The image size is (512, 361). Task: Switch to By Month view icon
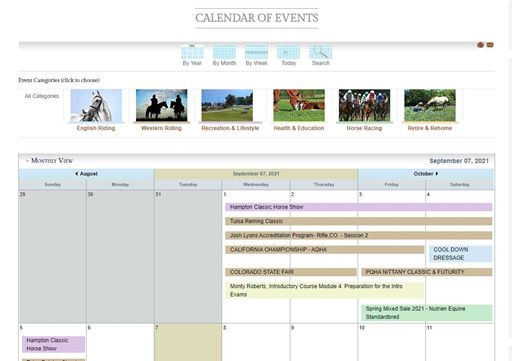click(224, 52)
